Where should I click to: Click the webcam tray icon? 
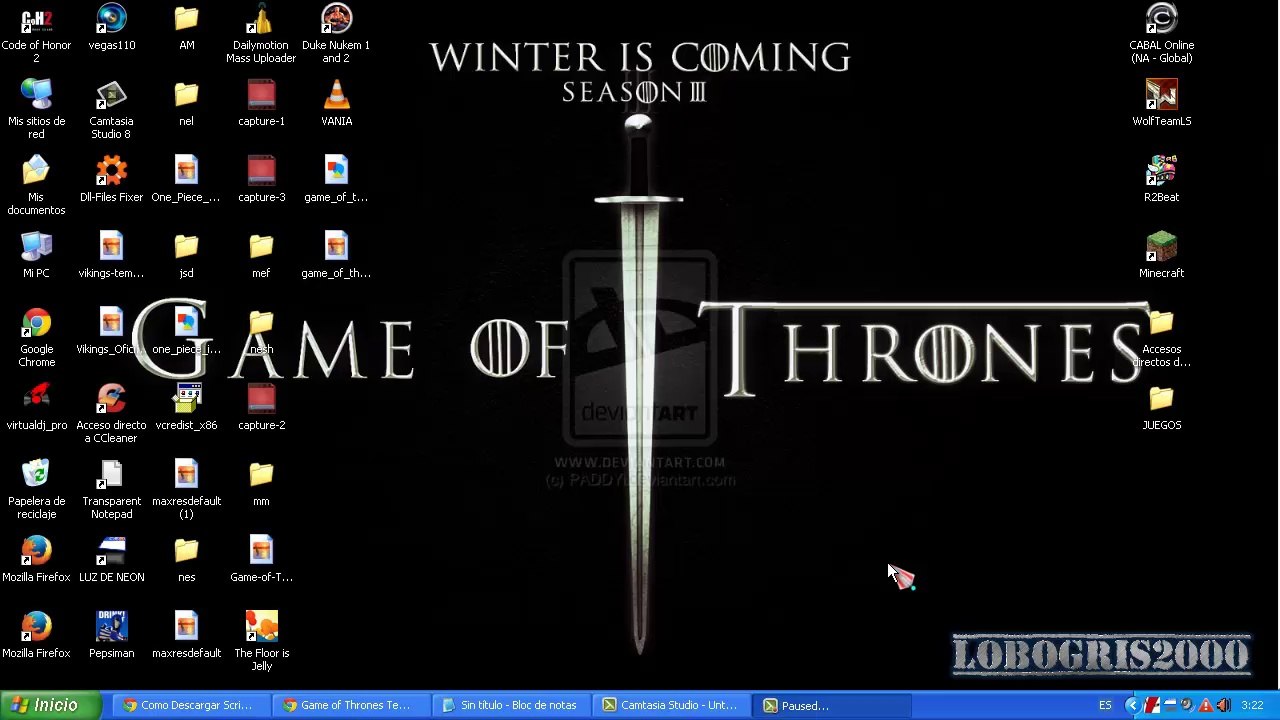[x=1187, y=706]
